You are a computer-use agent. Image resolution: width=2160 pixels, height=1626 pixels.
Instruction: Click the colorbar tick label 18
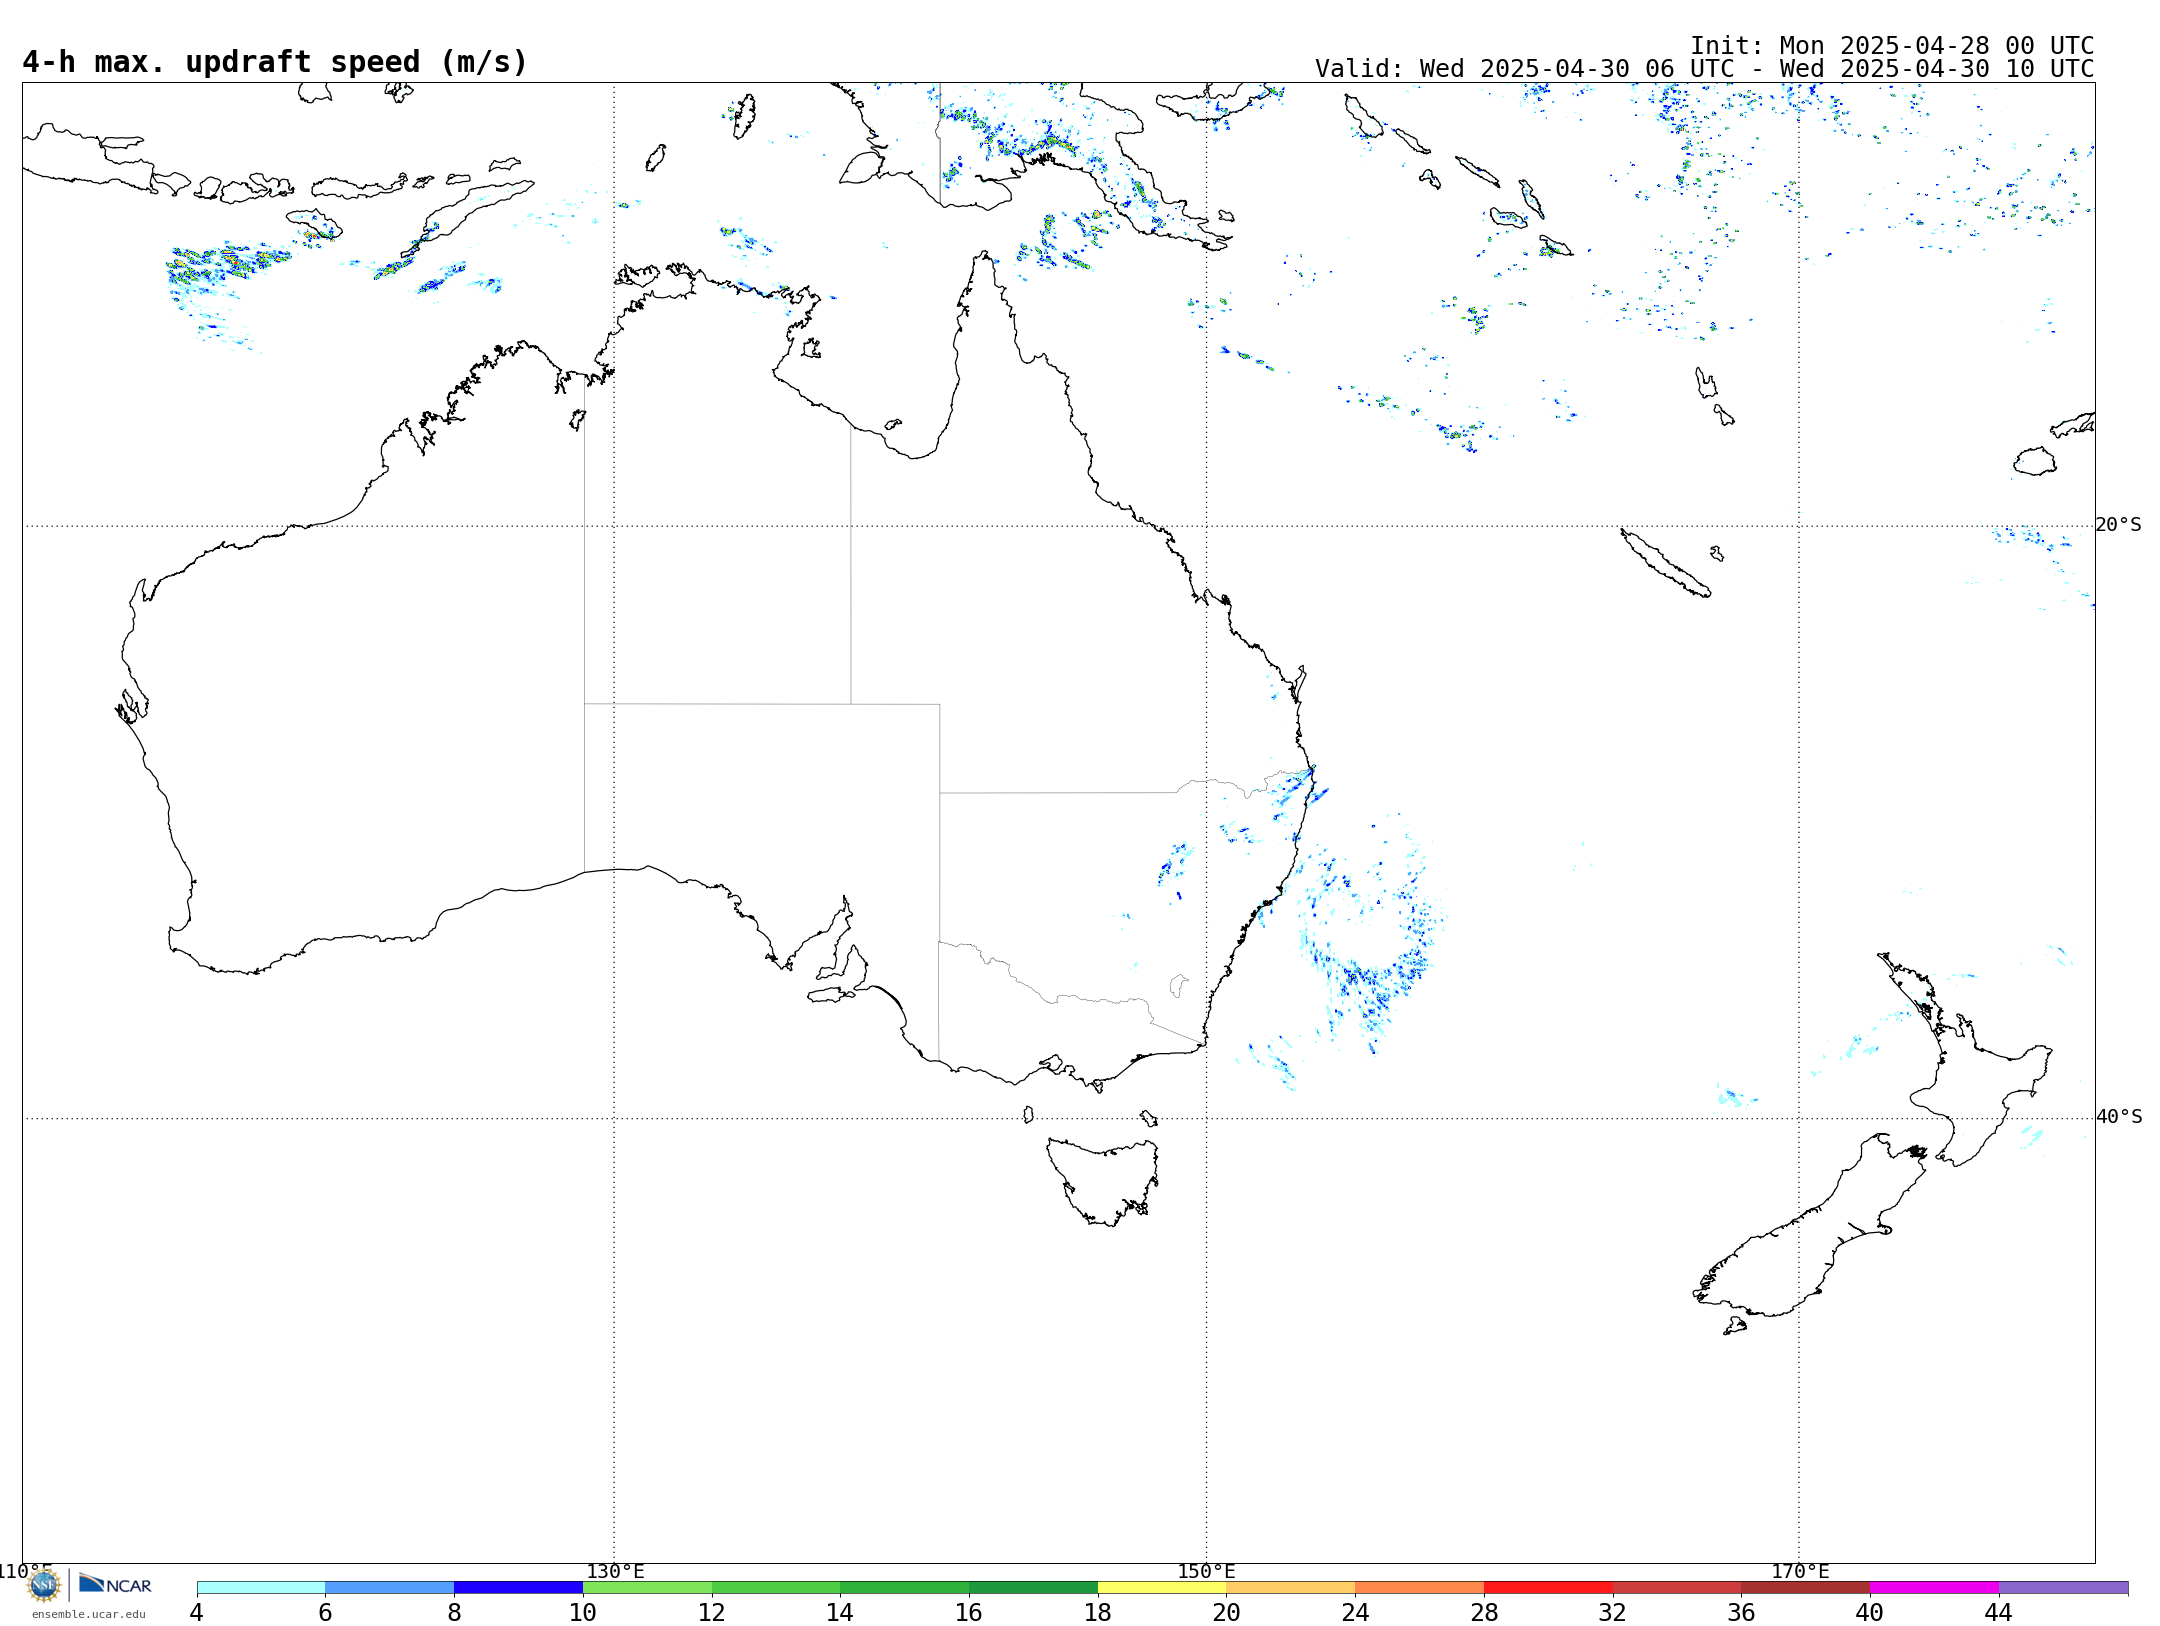pyautogui.click(x=1098, y=1612)
